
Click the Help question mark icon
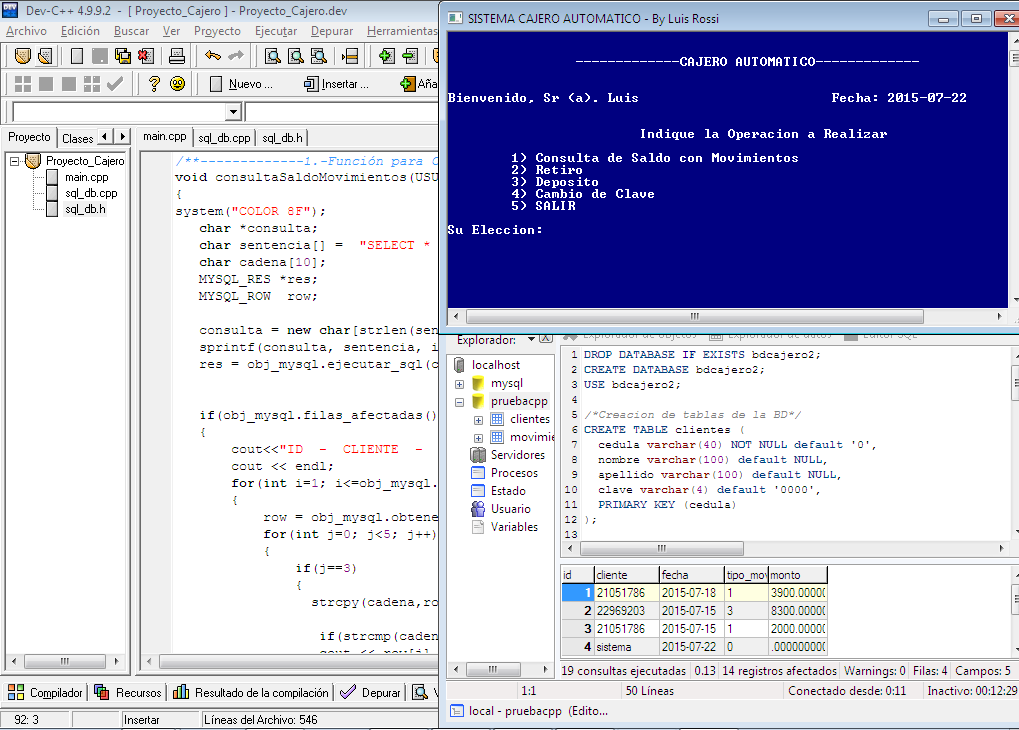(154, 84)
